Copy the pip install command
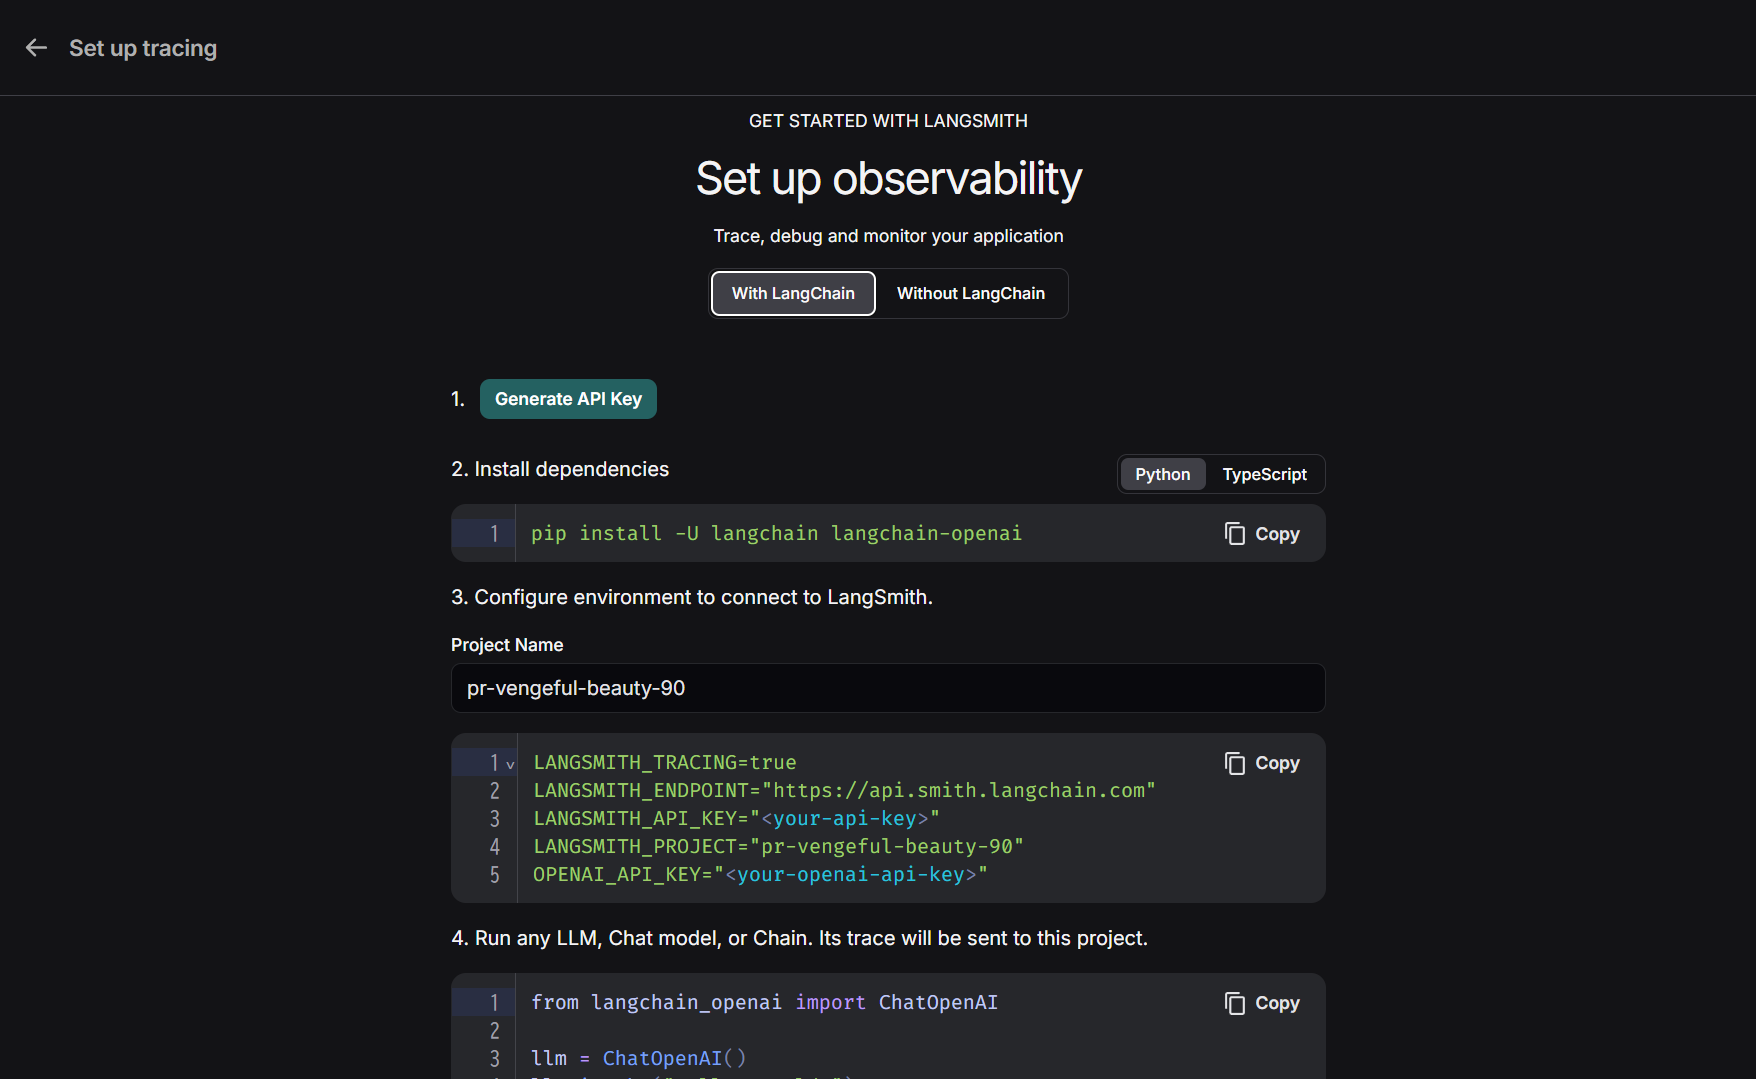Screen dimensions: 1756x1079 pyautogui.click(x=1262, y=534)
